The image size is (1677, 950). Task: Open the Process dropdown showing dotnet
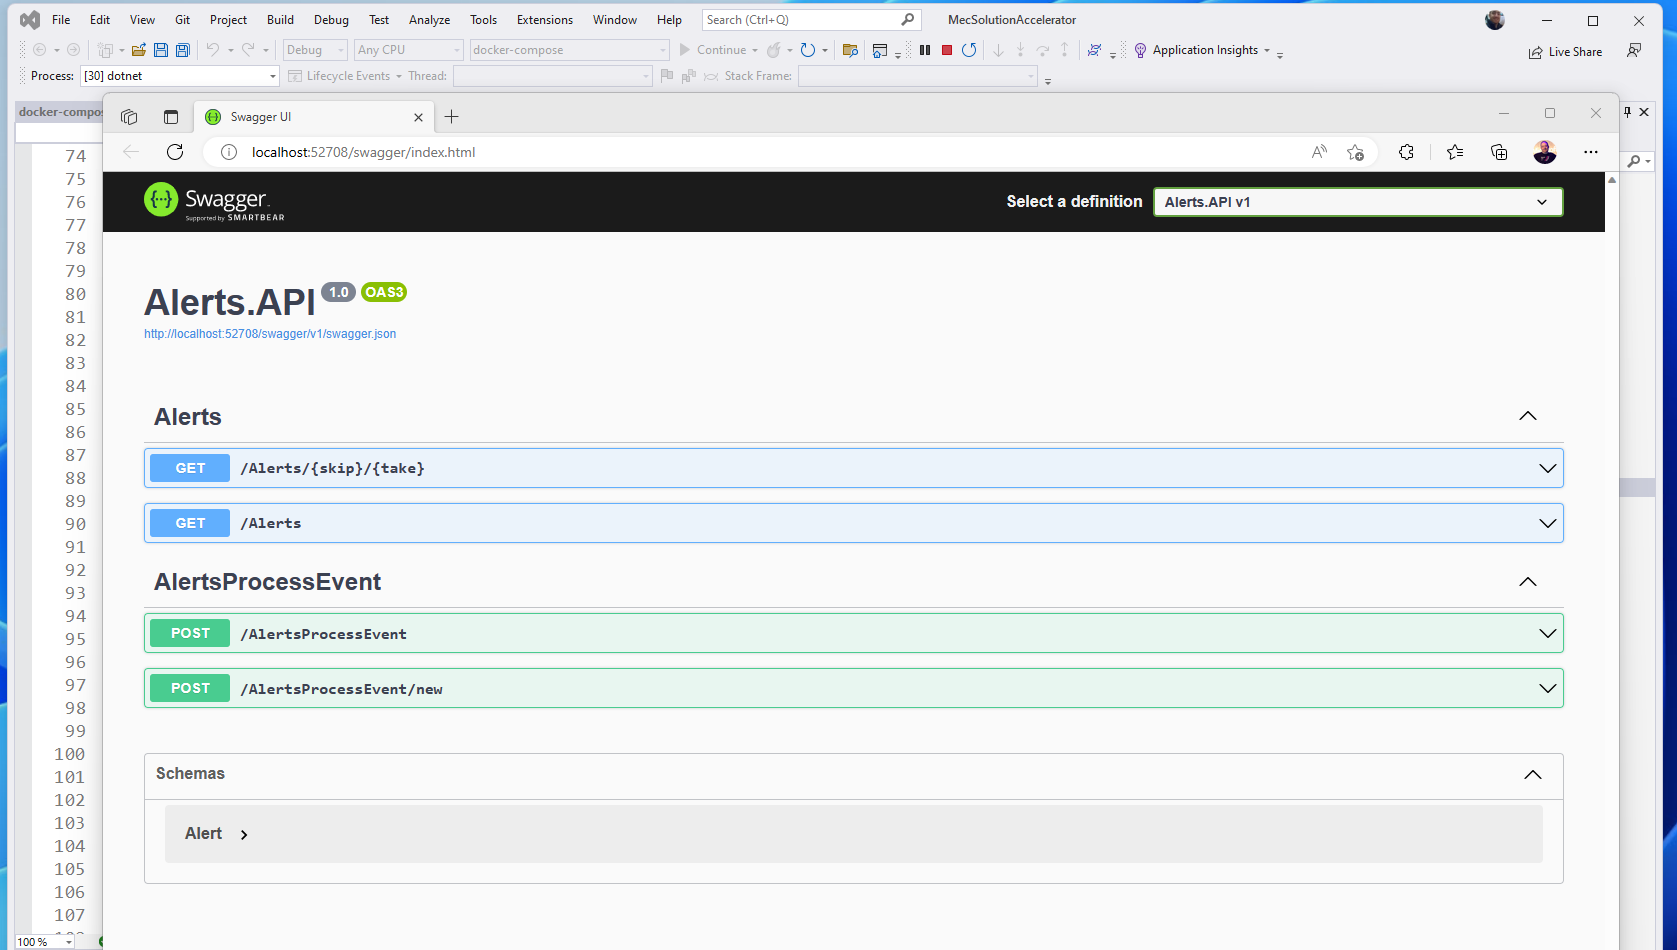(x=180, y=76)
